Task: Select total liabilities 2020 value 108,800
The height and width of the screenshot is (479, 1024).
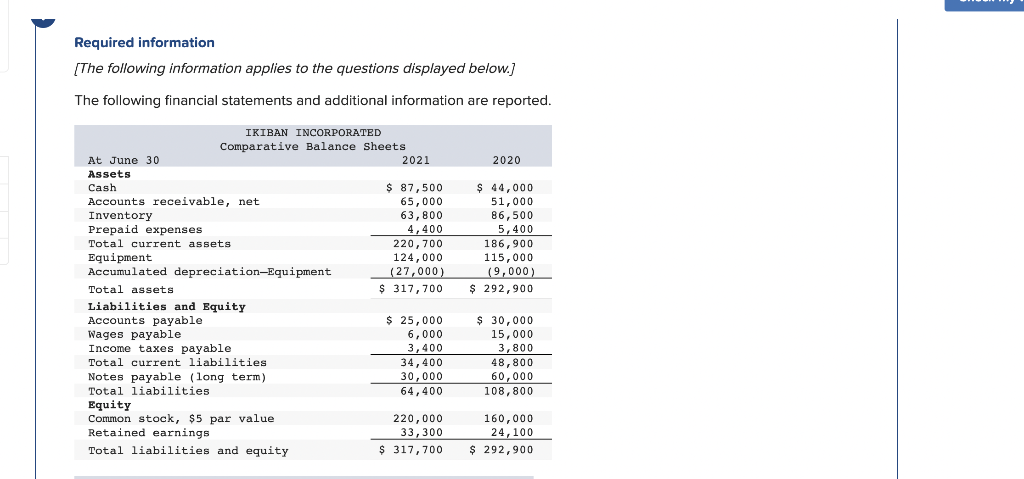Action: coord(508,391)
